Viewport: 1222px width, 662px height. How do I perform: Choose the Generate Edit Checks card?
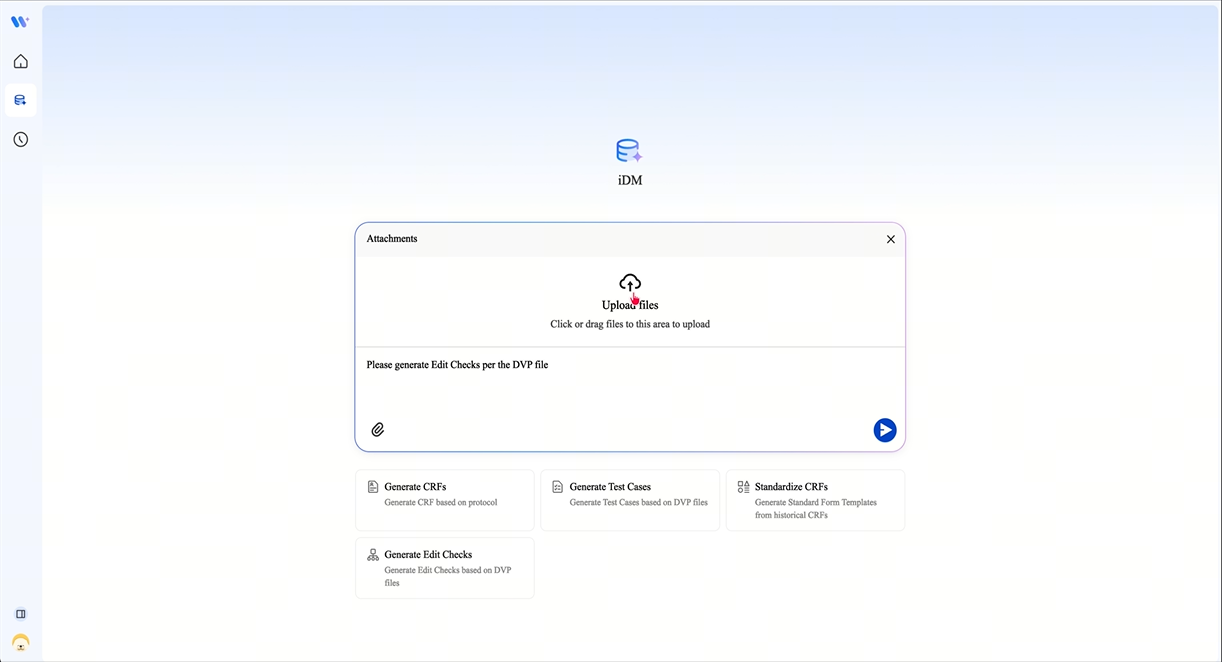point(445,568)
